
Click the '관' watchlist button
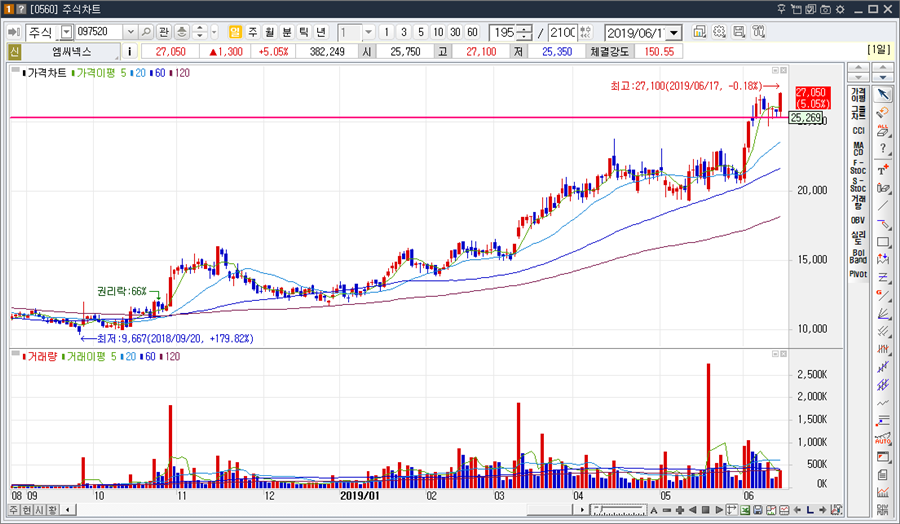point(164,32)
